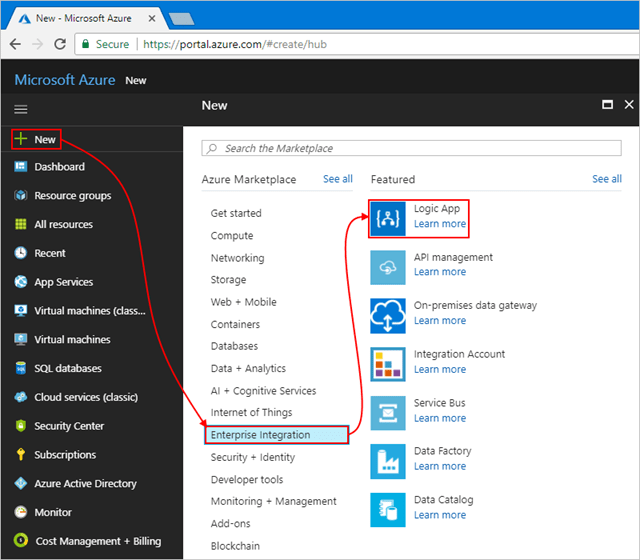Click the Recent clock icon

point(20,253)
